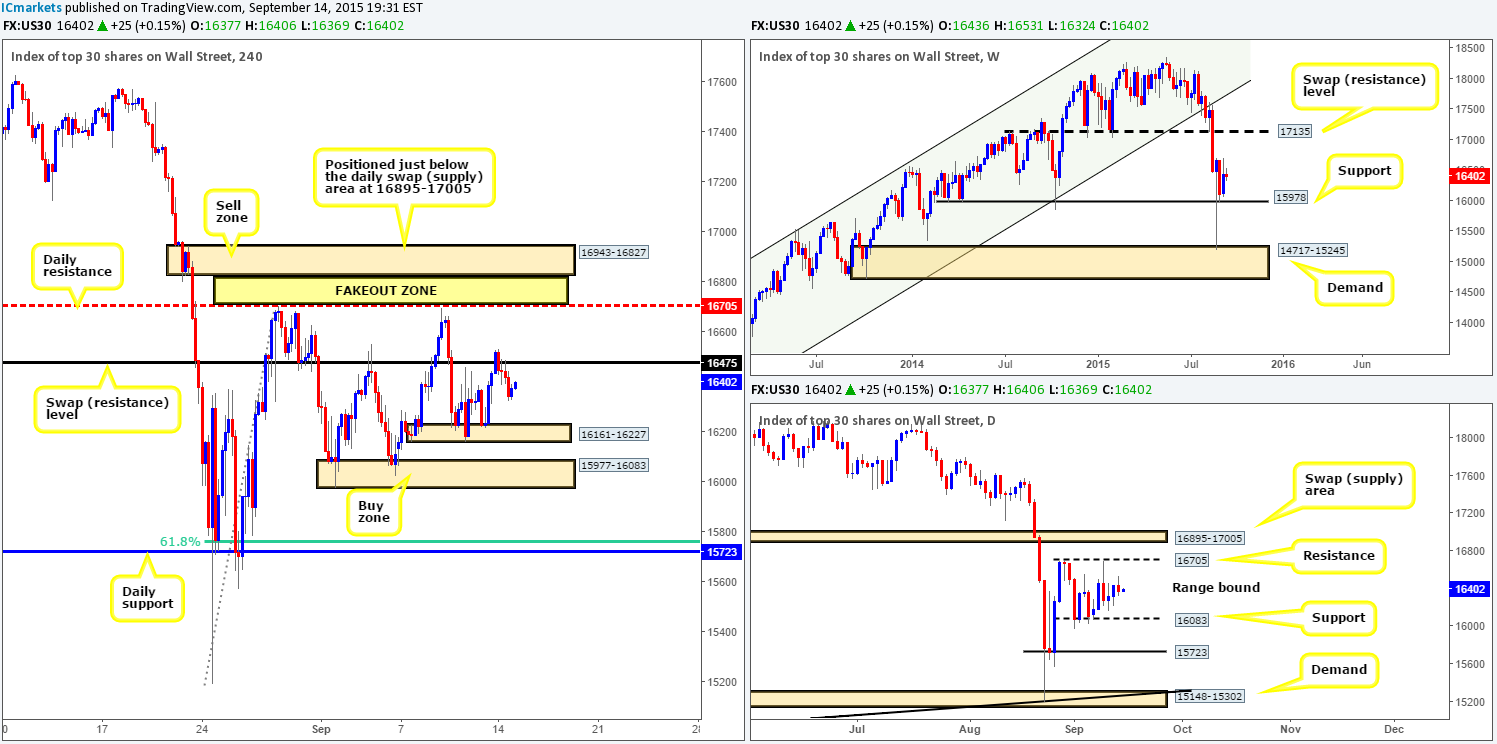The image size is (1497, 744).
Task: Click the red 16402 price tag on weekly chart
Action: click(x=1468, y=176)
